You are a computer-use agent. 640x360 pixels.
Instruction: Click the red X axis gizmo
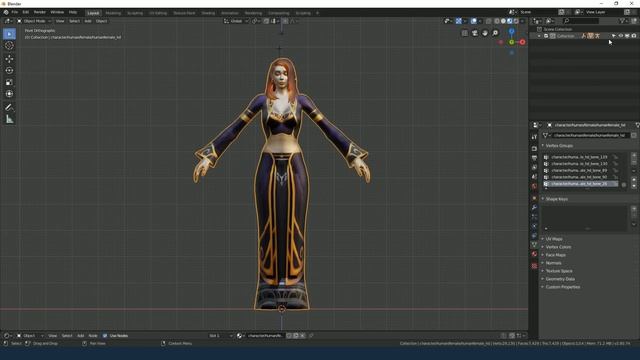click(x=522, y=42)
